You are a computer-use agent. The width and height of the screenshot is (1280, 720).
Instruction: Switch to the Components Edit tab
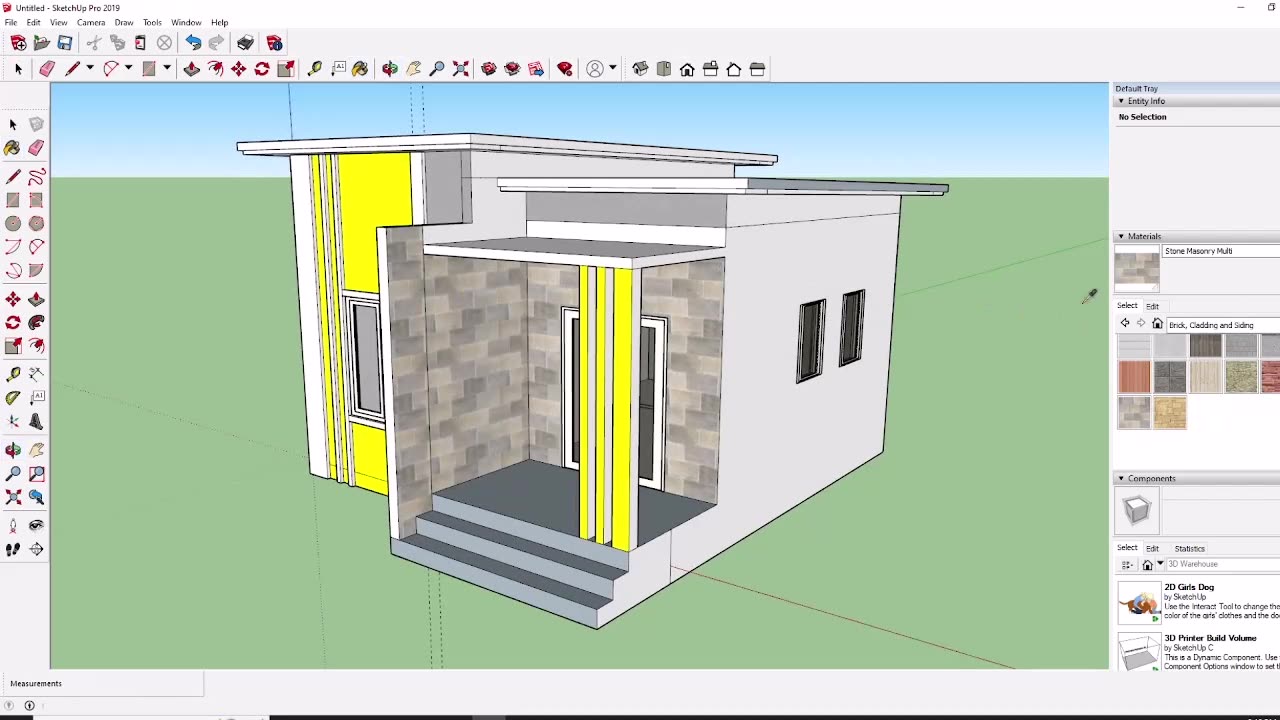(x=1152, y=549)
